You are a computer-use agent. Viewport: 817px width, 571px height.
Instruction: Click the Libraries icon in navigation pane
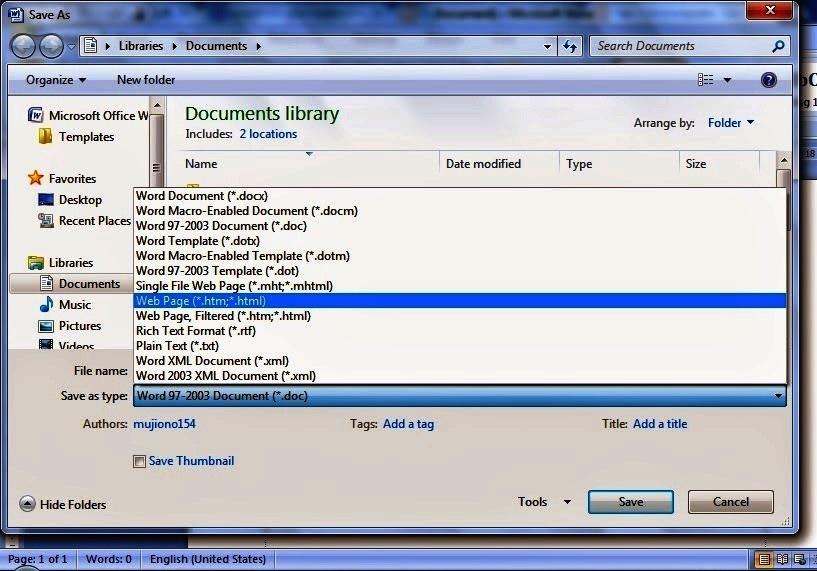pos(35,263)
